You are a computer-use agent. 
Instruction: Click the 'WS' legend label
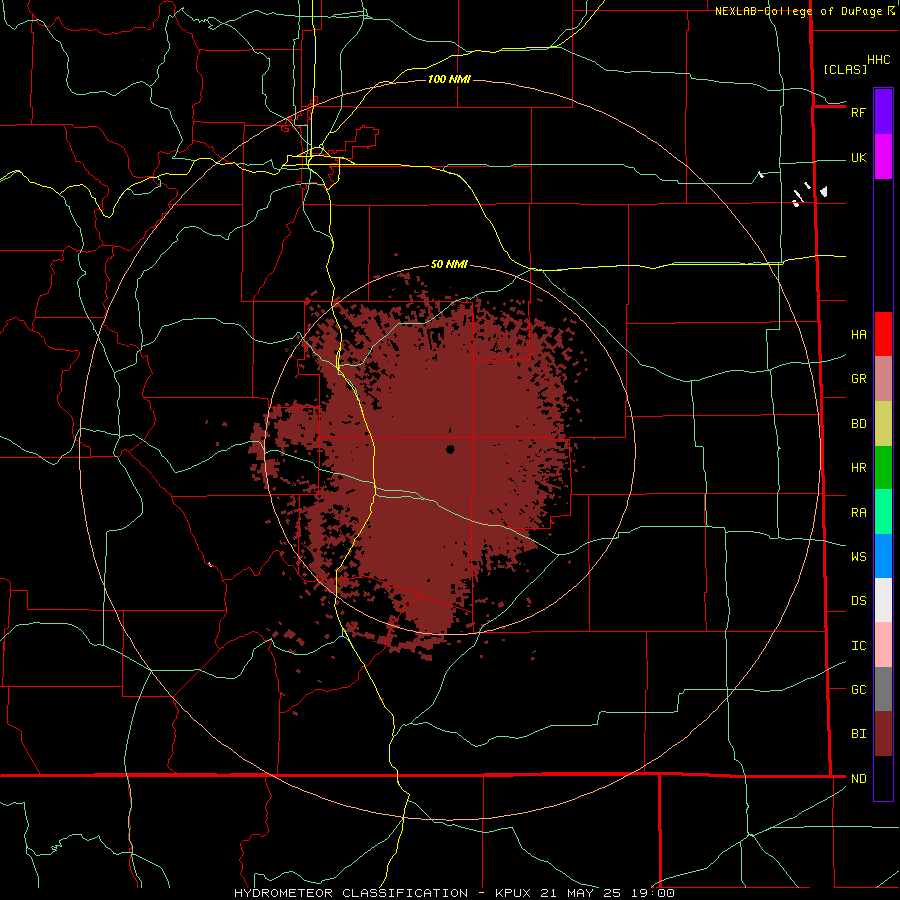pyautogui.click(x=858, y=557)
